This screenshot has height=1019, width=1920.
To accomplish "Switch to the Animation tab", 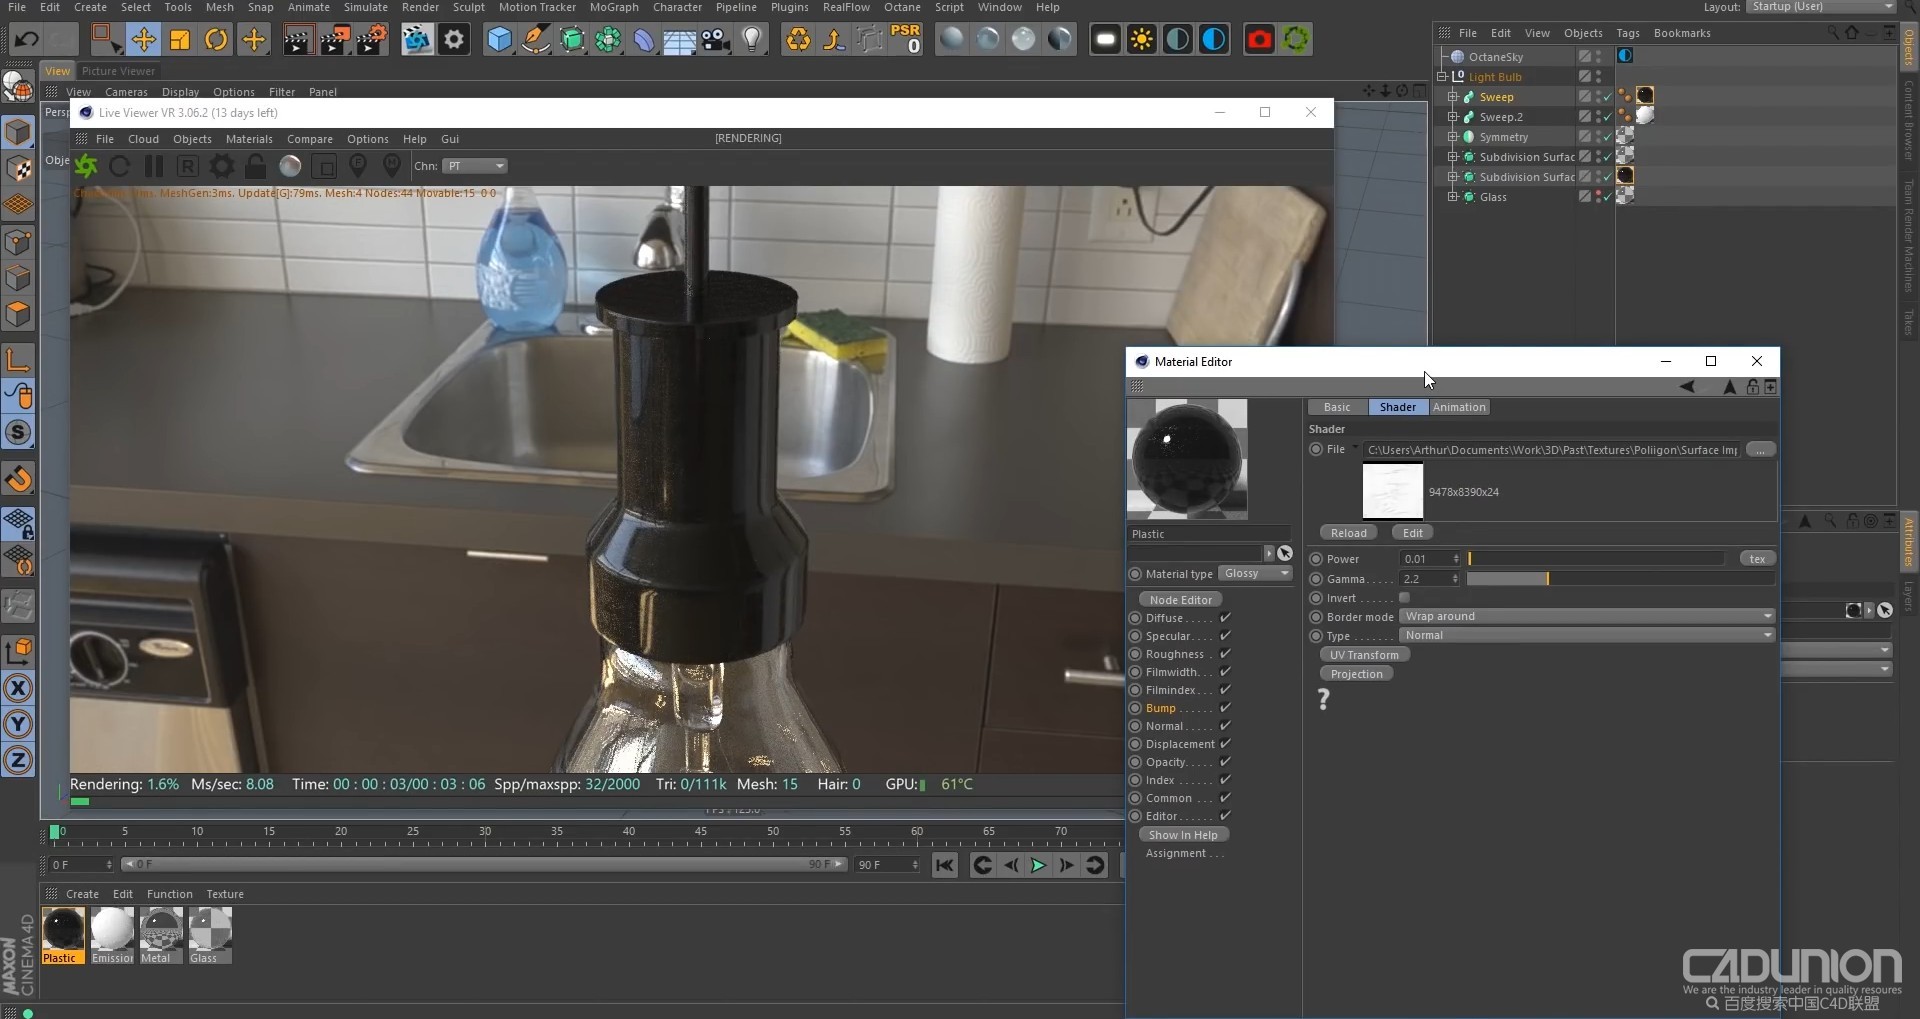I will pos(1459,407).
